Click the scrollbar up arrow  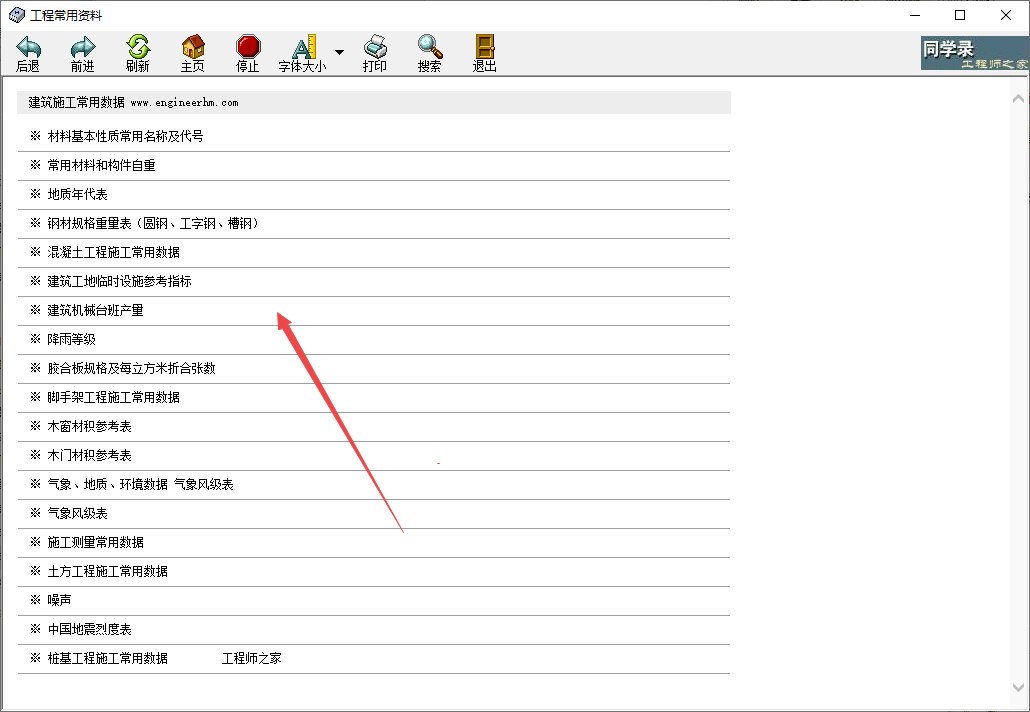[1018, 99]
